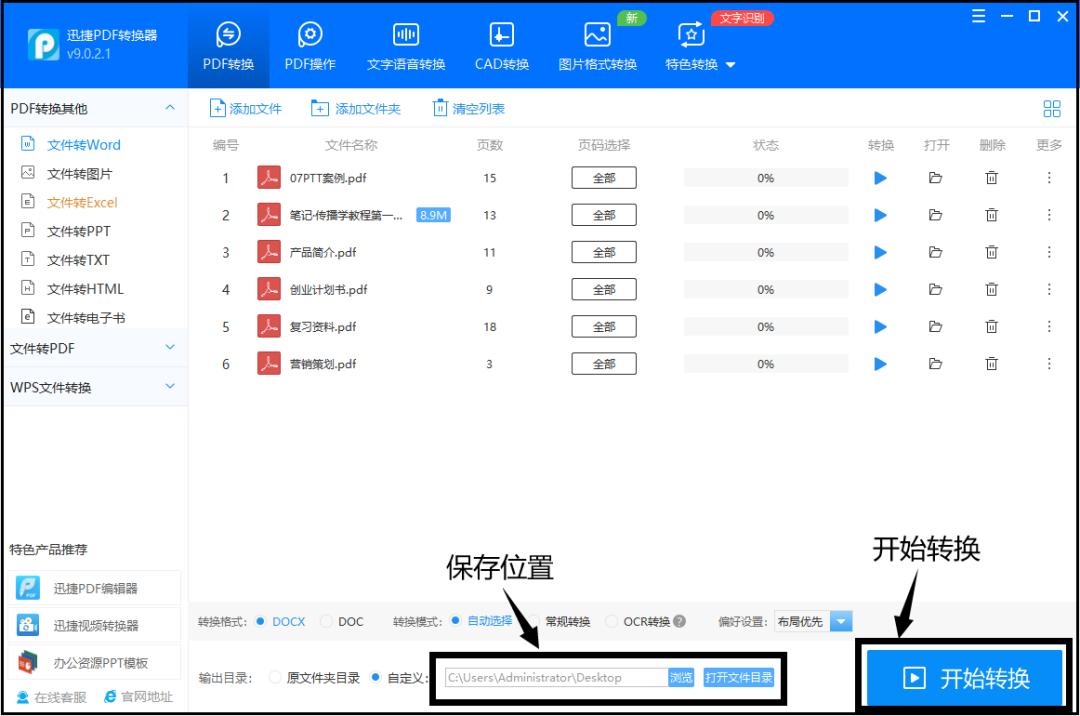Screen dimensions: 1080x716
Task: Click the progress bar of 创业计划书.pdf
Action: point(766,289)
